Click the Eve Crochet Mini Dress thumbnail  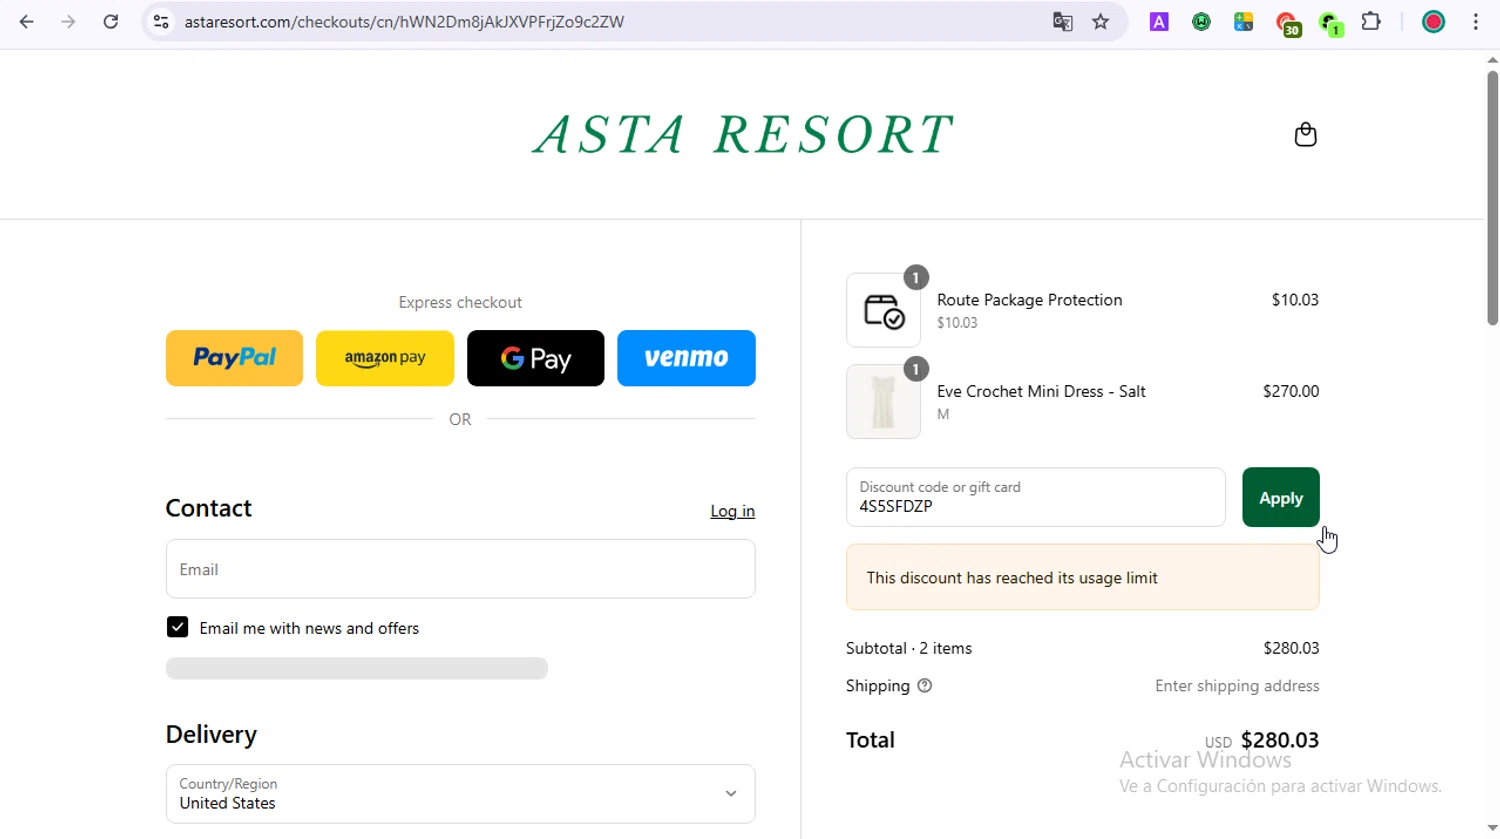click(x=883, y=401)
